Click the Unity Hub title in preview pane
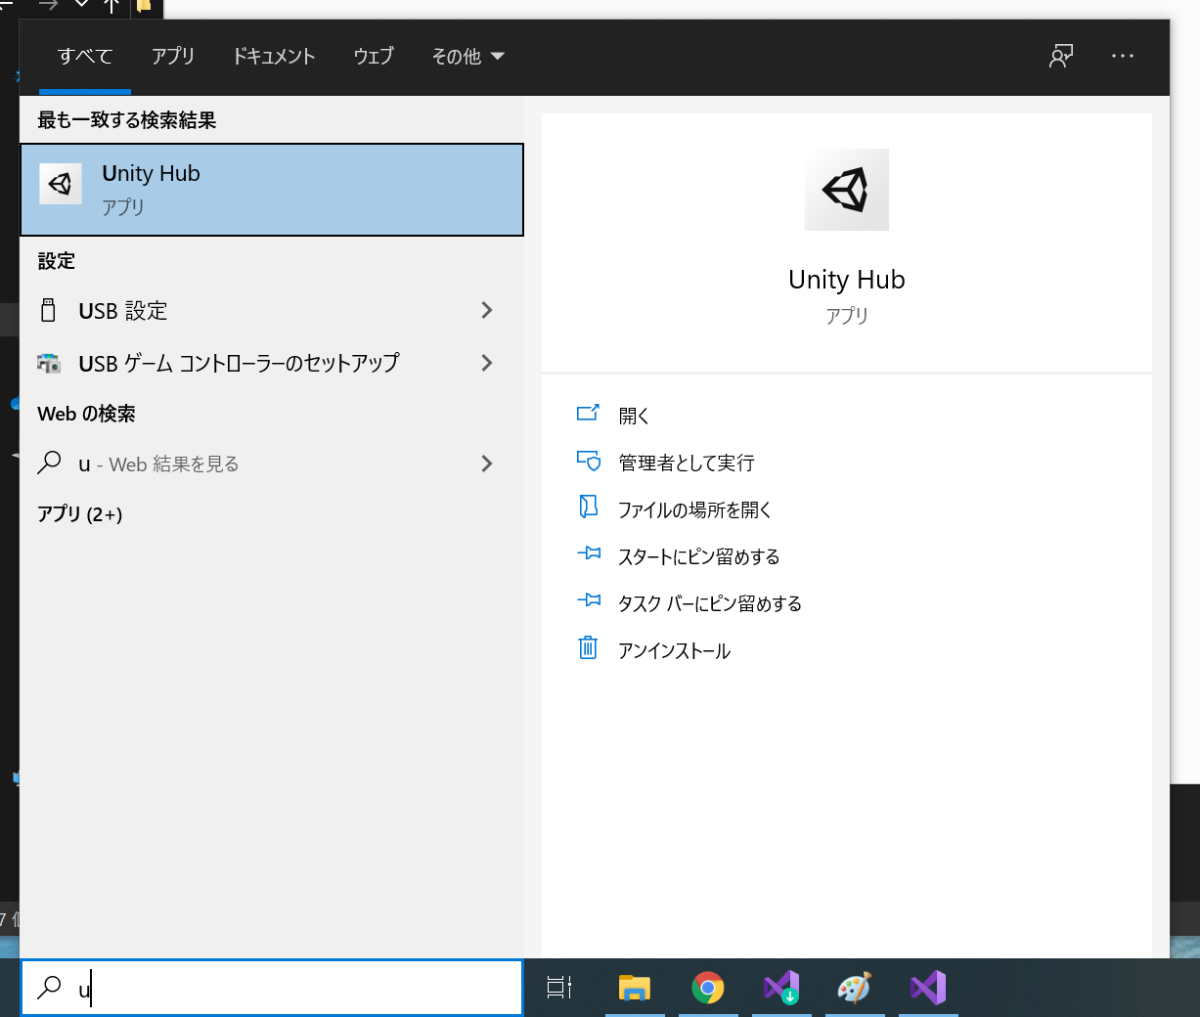 (846, 280)
